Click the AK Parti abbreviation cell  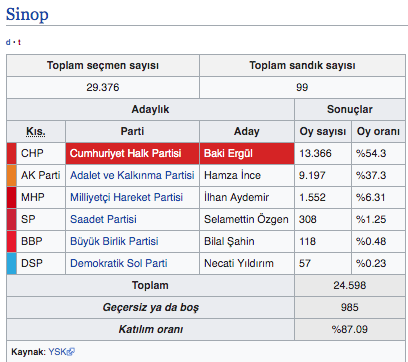[41, 175]
